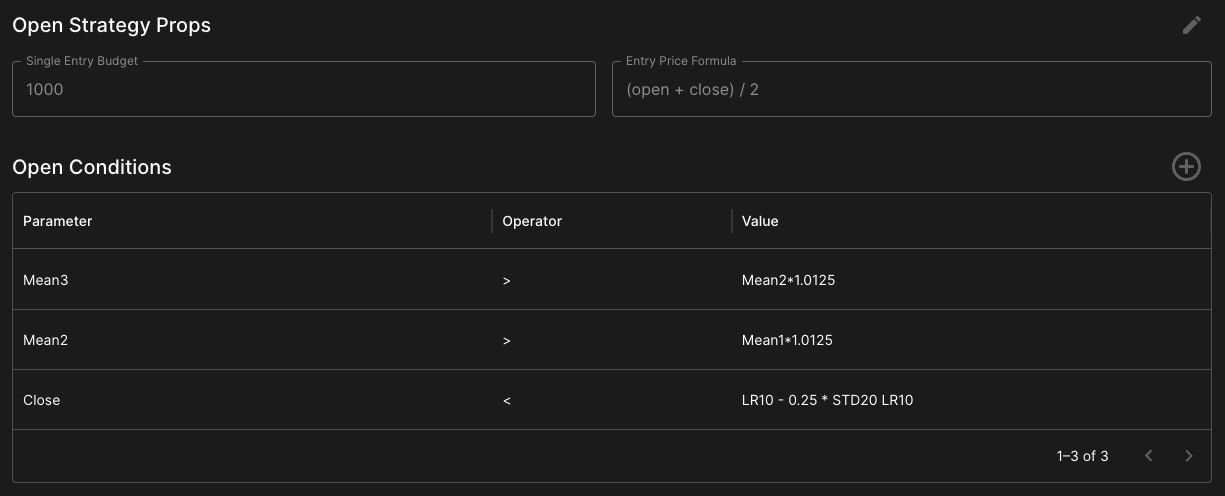This screenshot has width=1225, height=496.
Task: Add a new open condition with plus icon
Action: 1186,167
